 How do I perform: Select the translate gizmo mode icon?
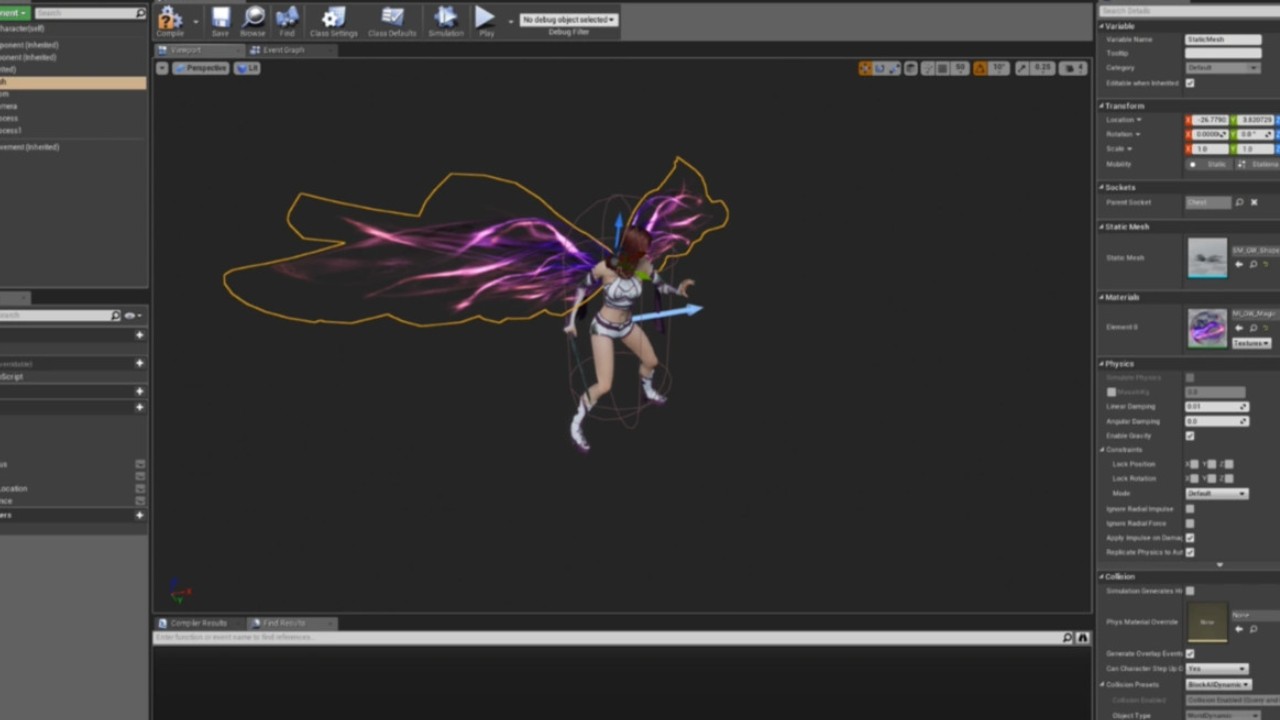tap(865, 68)
